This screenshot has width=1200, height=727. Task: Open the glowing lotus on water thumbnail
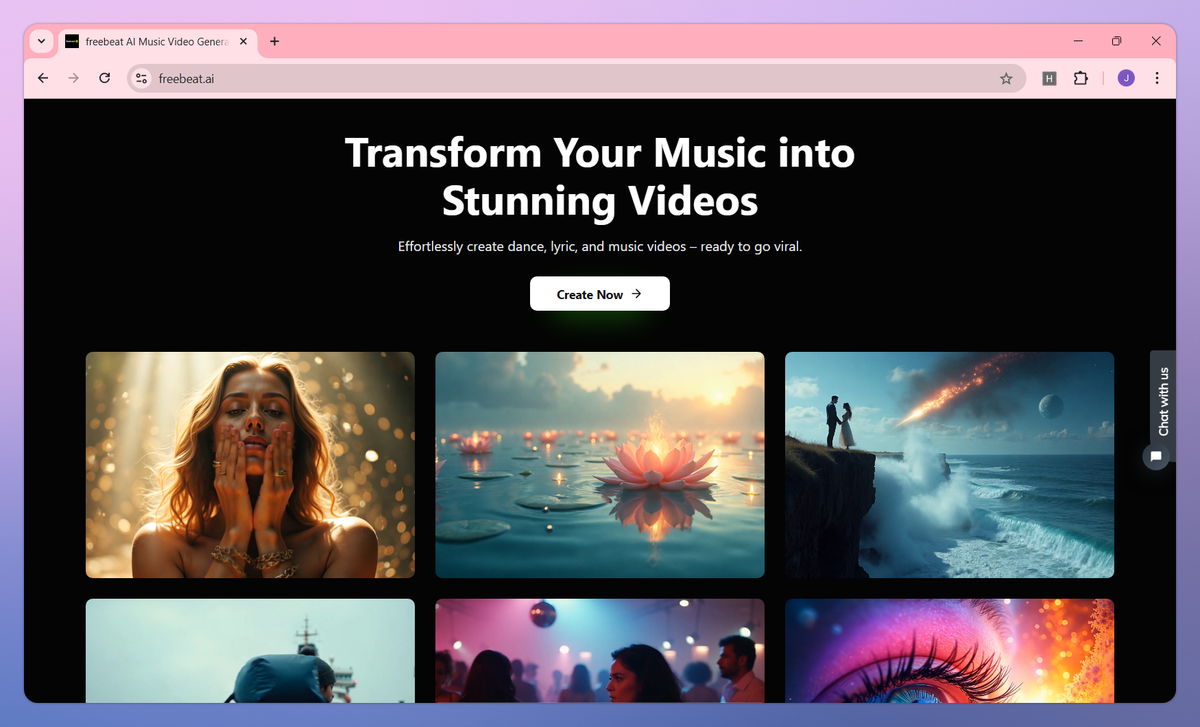click(x=600, y=465)
